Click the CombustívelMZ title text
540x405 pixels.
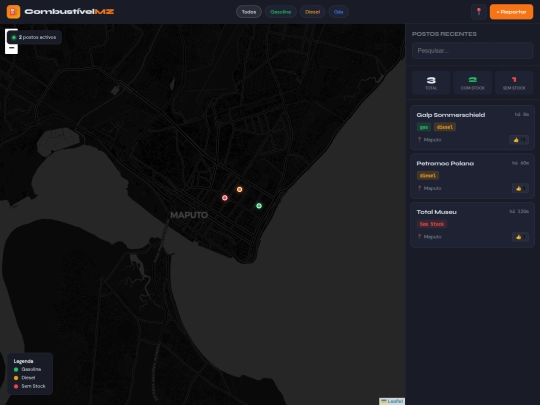[69, 12]
